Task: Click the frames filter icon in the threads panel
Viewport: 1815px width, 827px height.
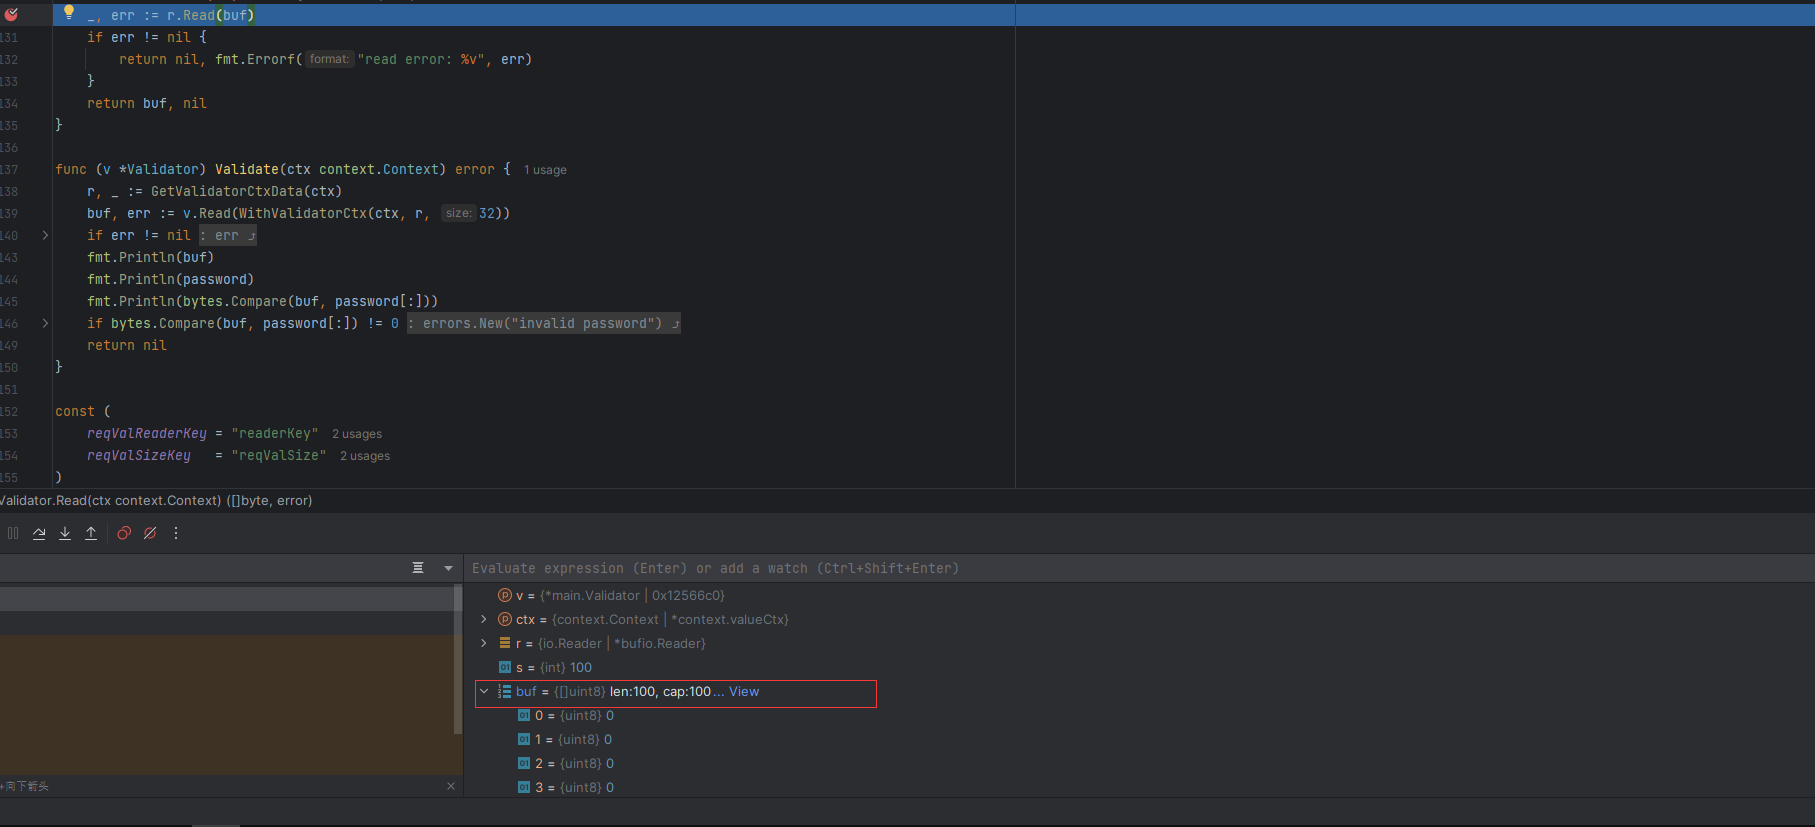Action: (x=418, y=568)
